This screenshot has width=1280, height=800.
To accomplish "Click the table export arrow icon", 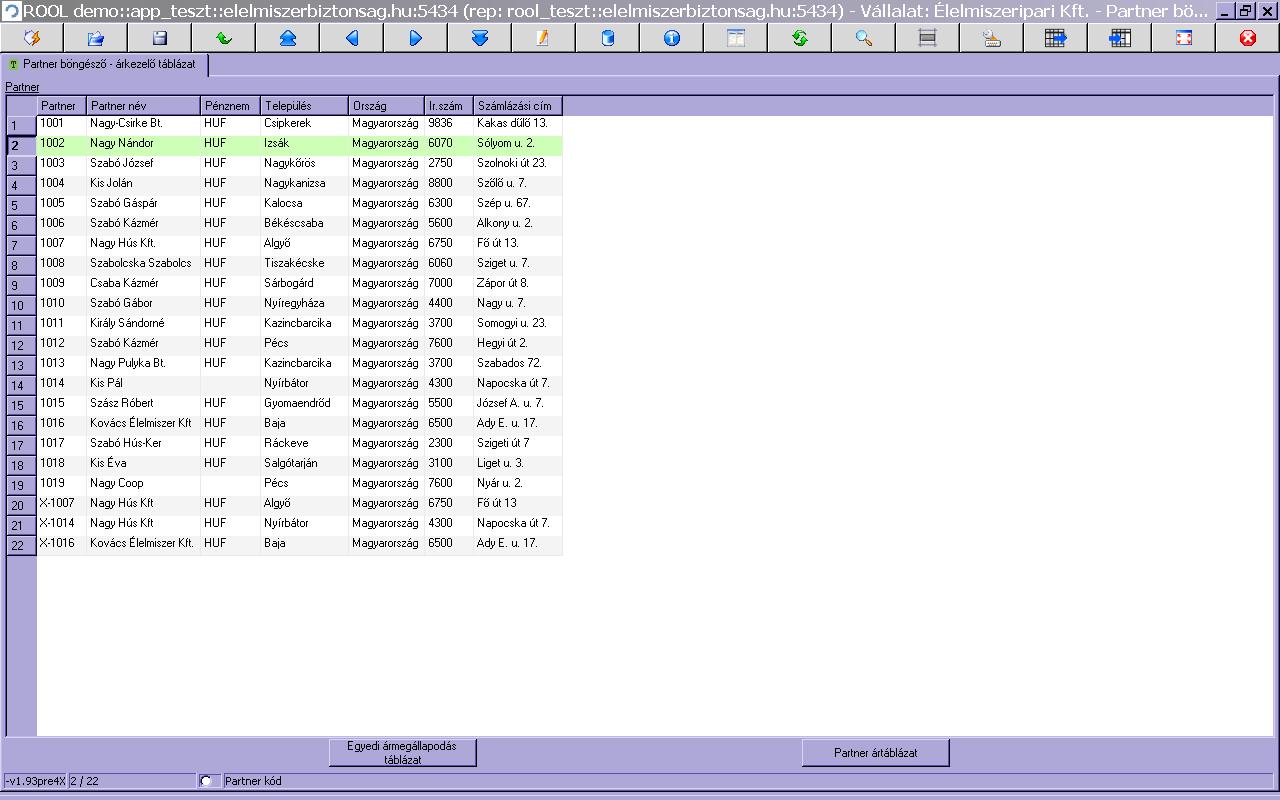I will [x=1055, y=38].
